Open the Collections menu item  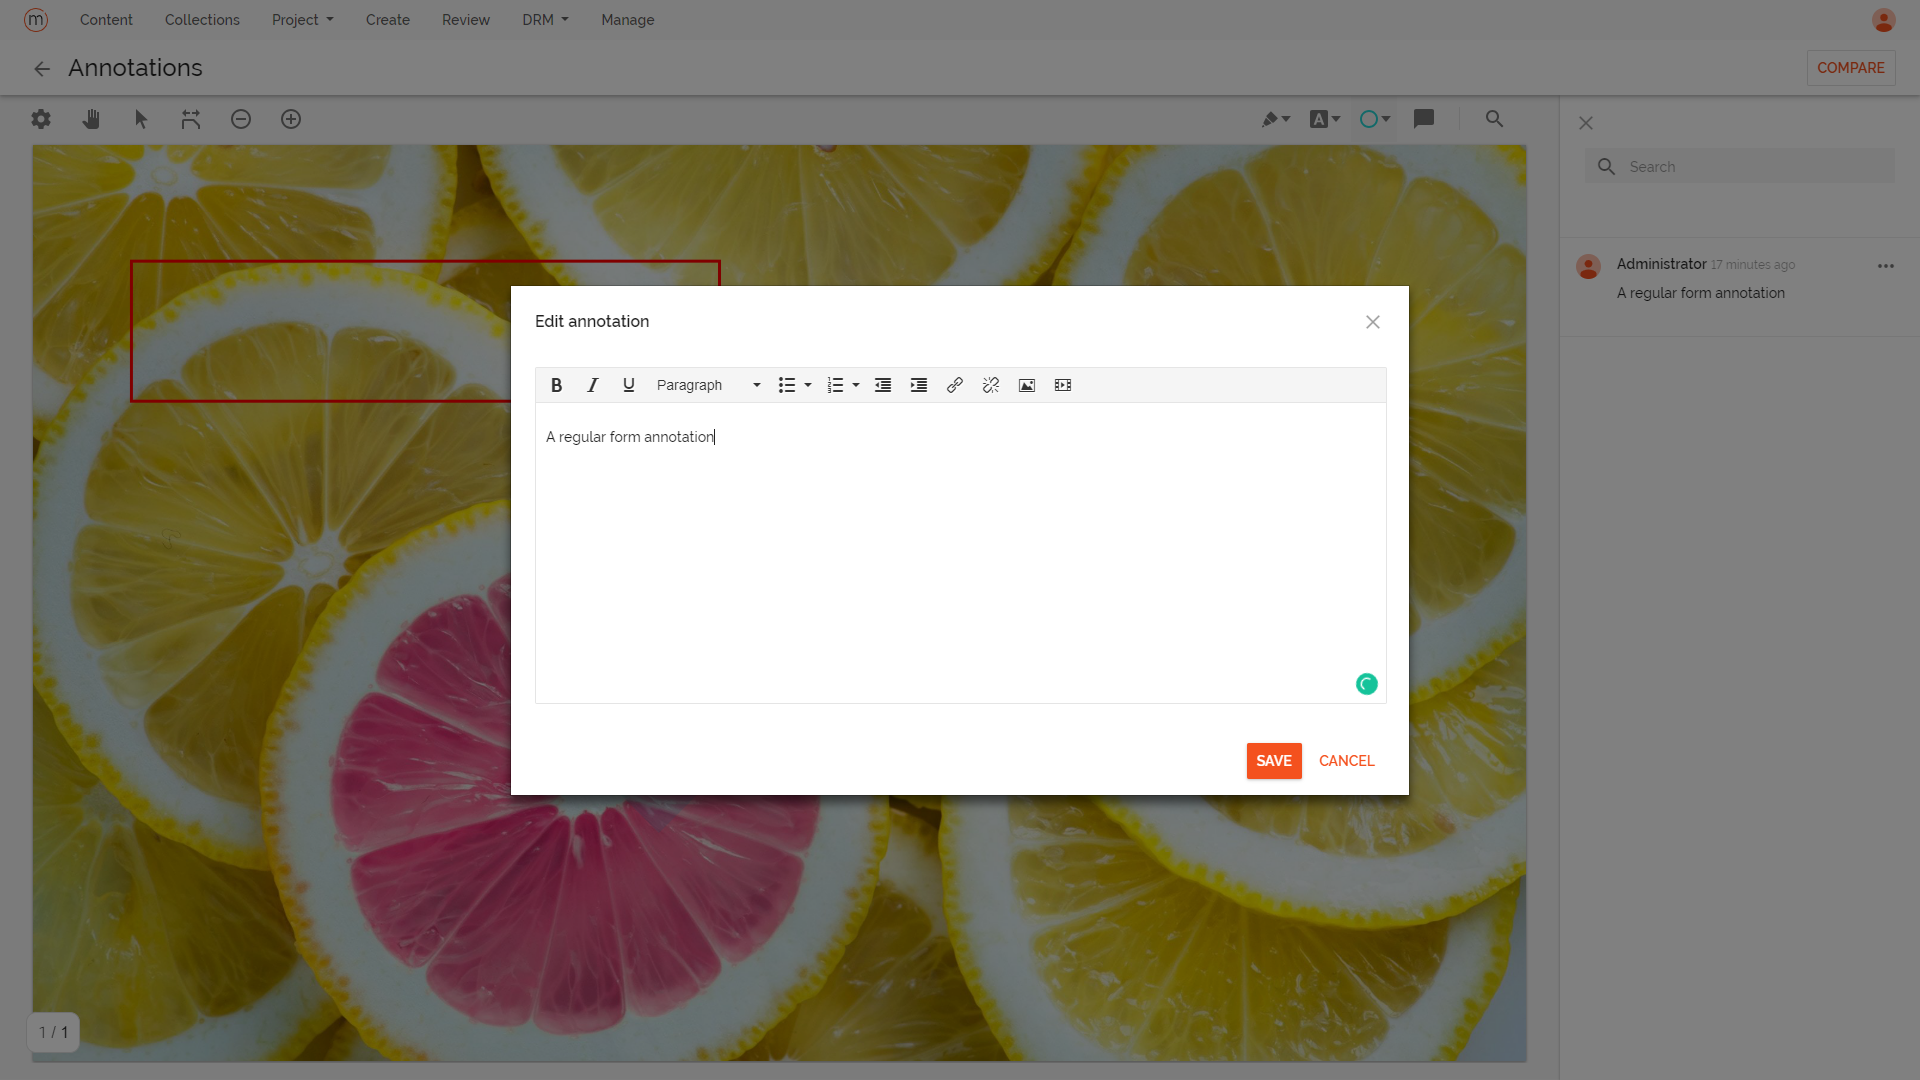click(202, 19)
